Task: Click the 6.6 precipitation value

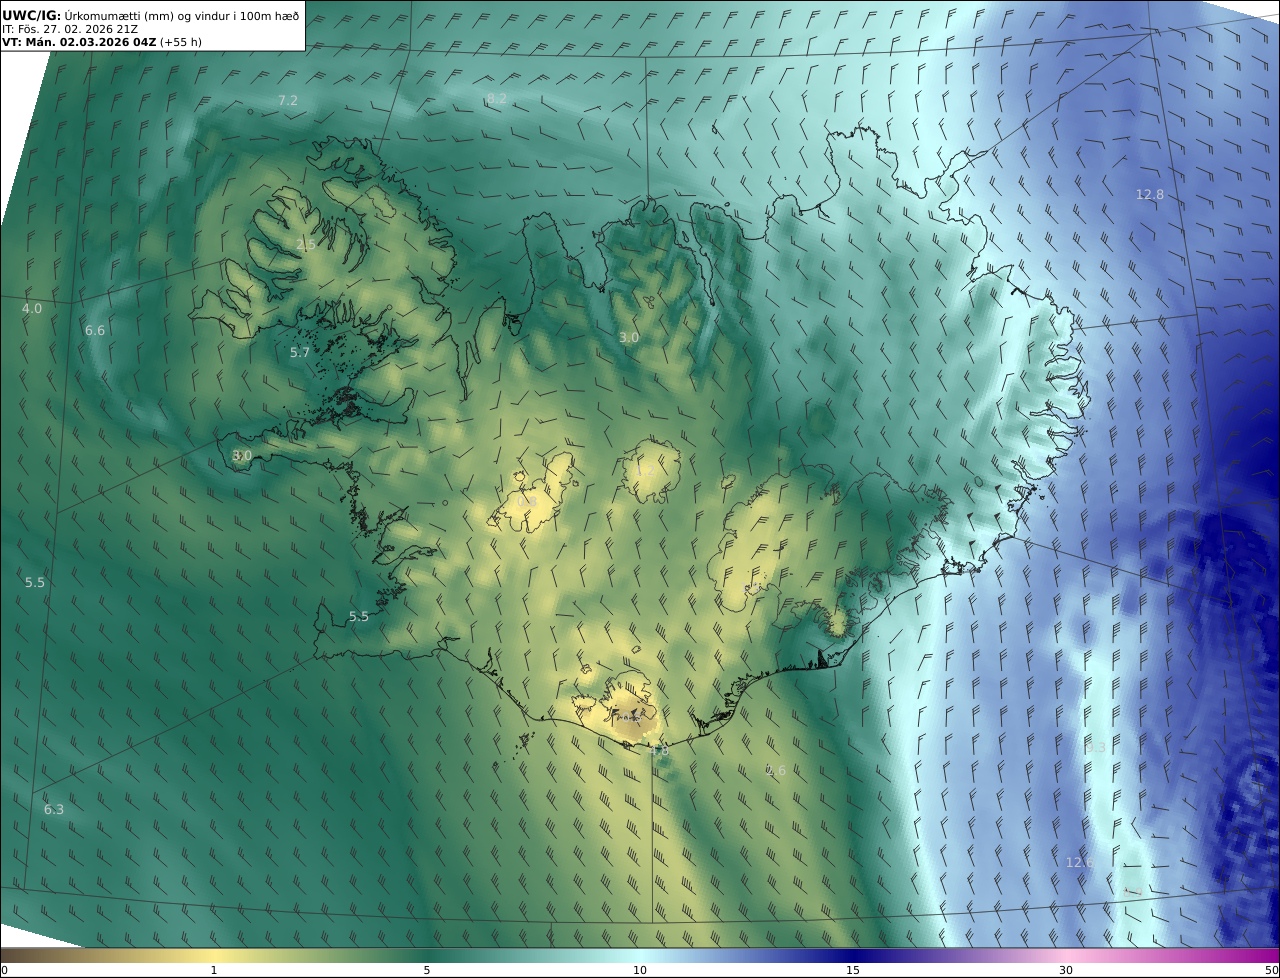Action: pyautogui.click(x=95, y=331)
